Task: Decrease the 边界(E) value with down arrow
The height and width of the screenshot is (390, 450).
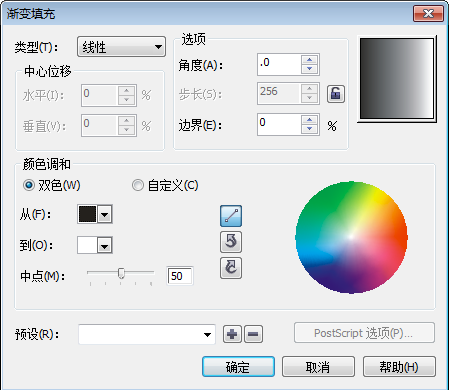Action: pos(310,129)
